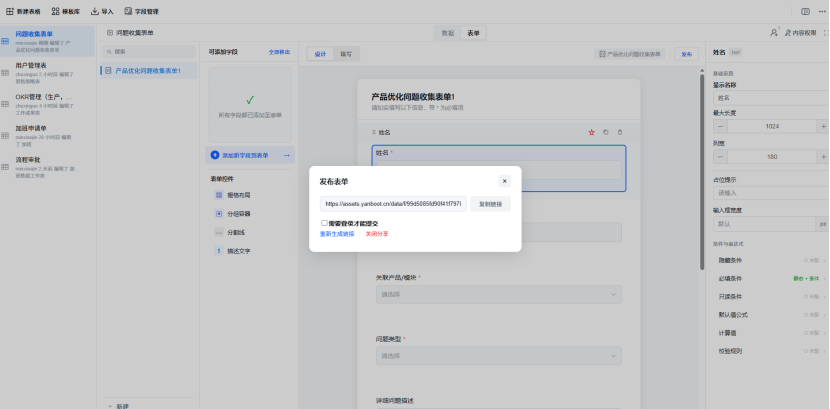Click the table icon beside 用户管理表

[5, 73]
